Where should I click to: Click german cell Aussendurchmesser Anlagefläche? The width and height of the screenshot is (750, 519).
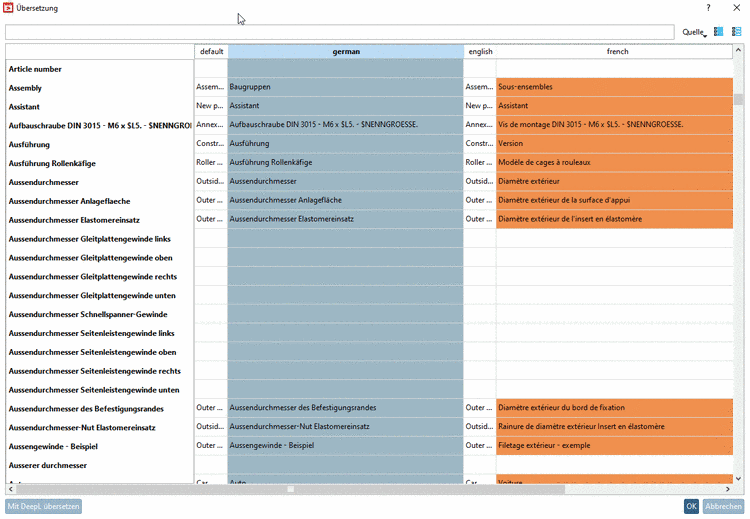click(345, 200)
